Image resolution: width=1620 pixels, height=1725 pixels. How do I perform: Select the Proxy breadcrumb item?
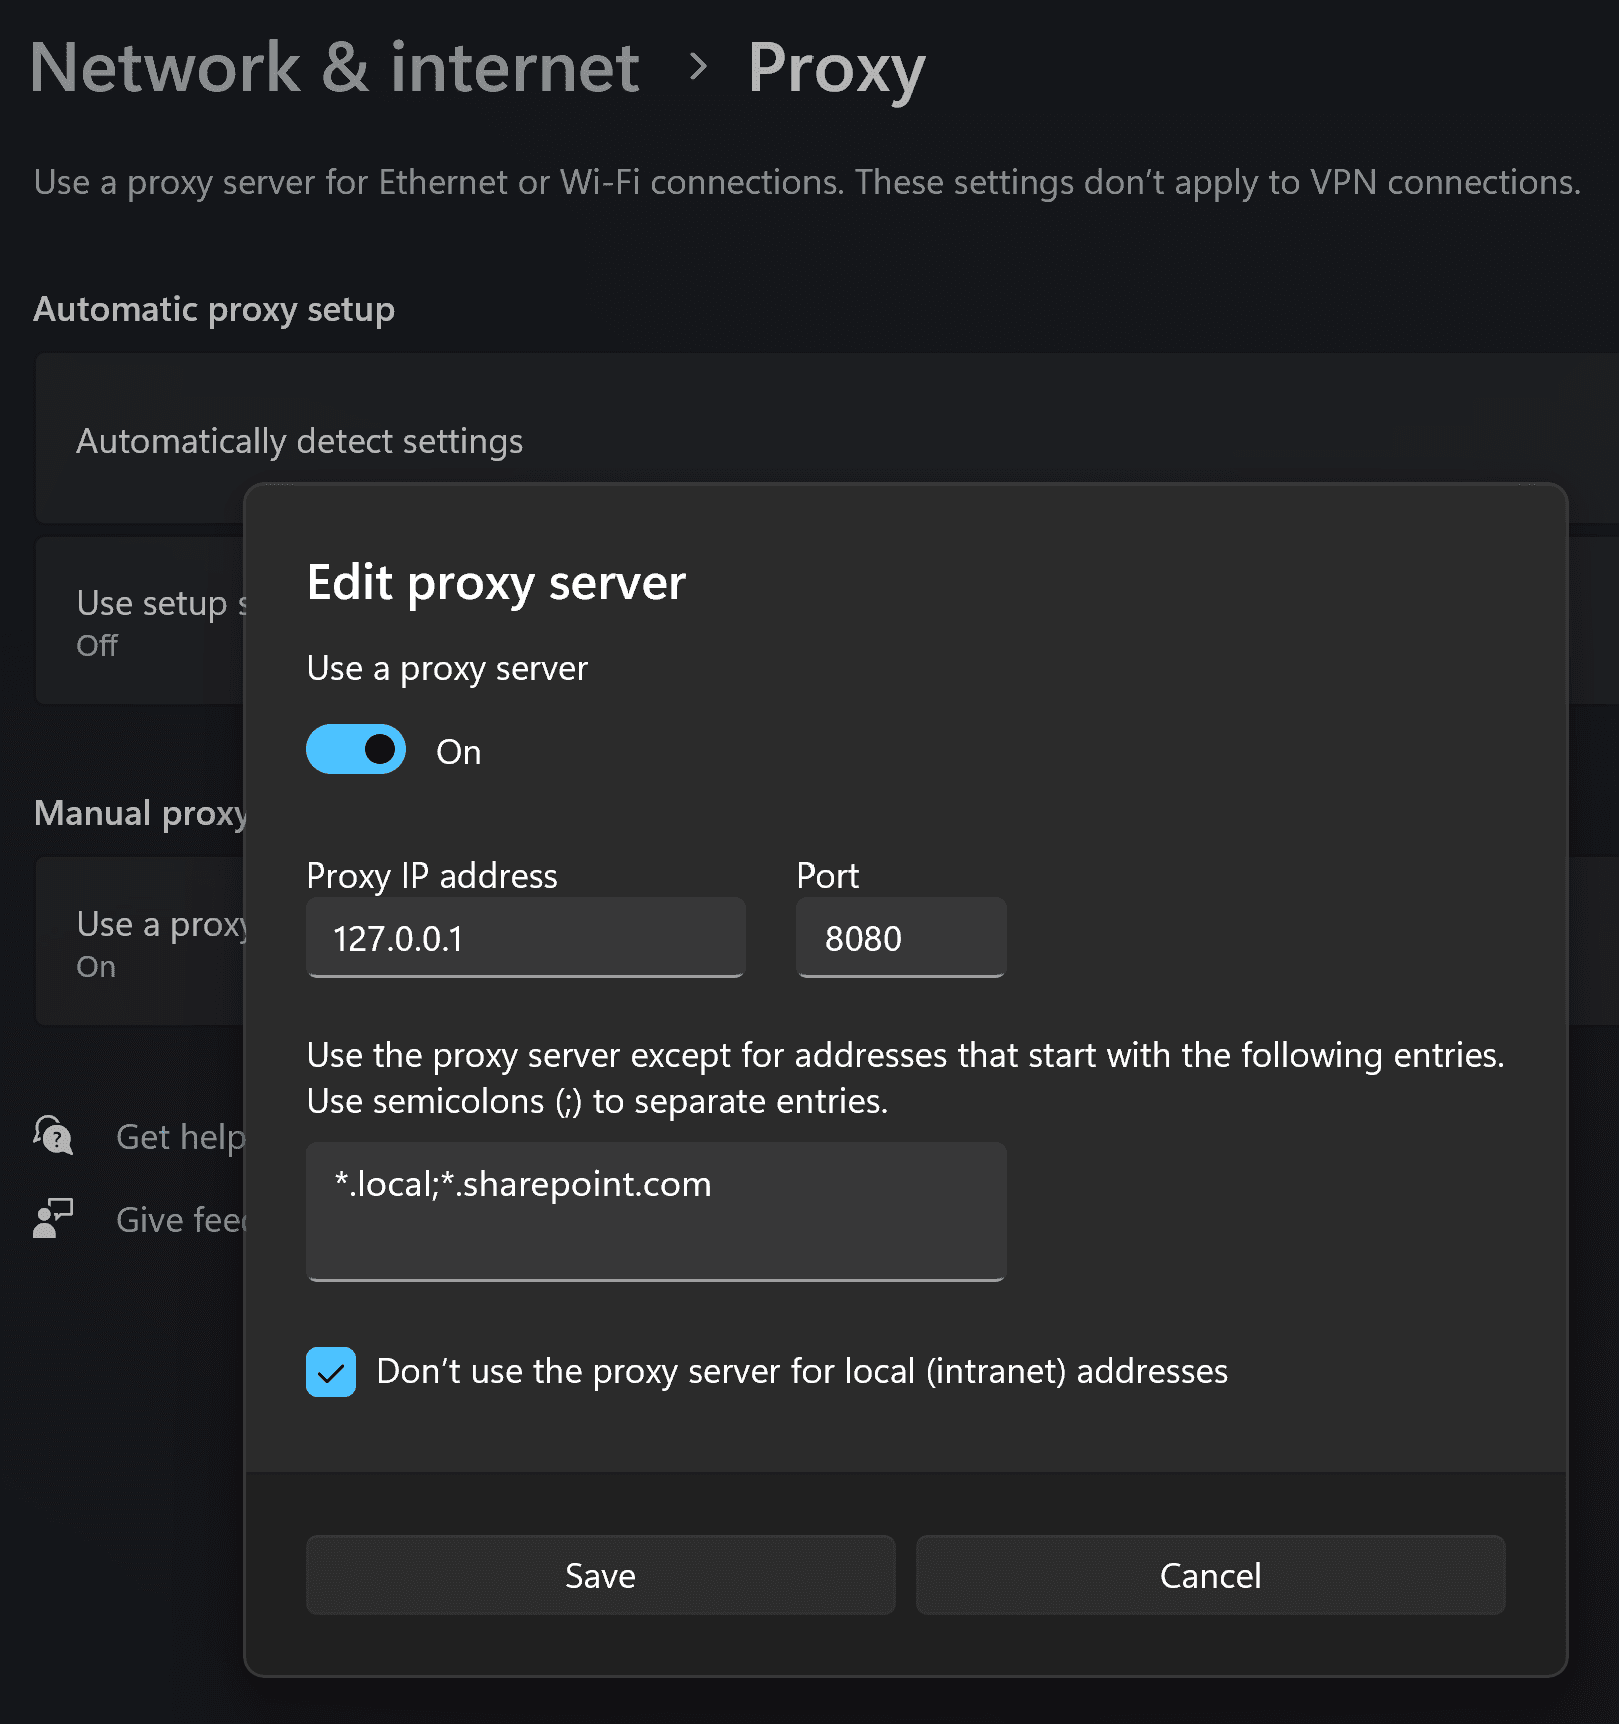(x=834, y=67)
